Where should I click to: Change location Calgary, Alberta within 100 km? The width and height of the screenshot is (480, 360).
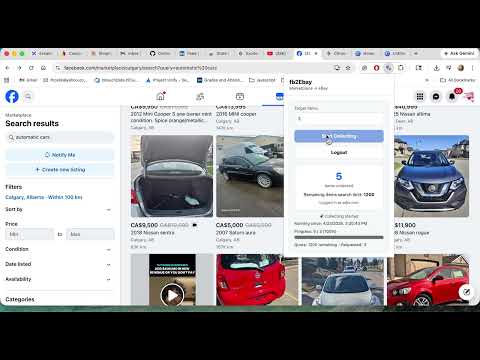click(44, 197)
